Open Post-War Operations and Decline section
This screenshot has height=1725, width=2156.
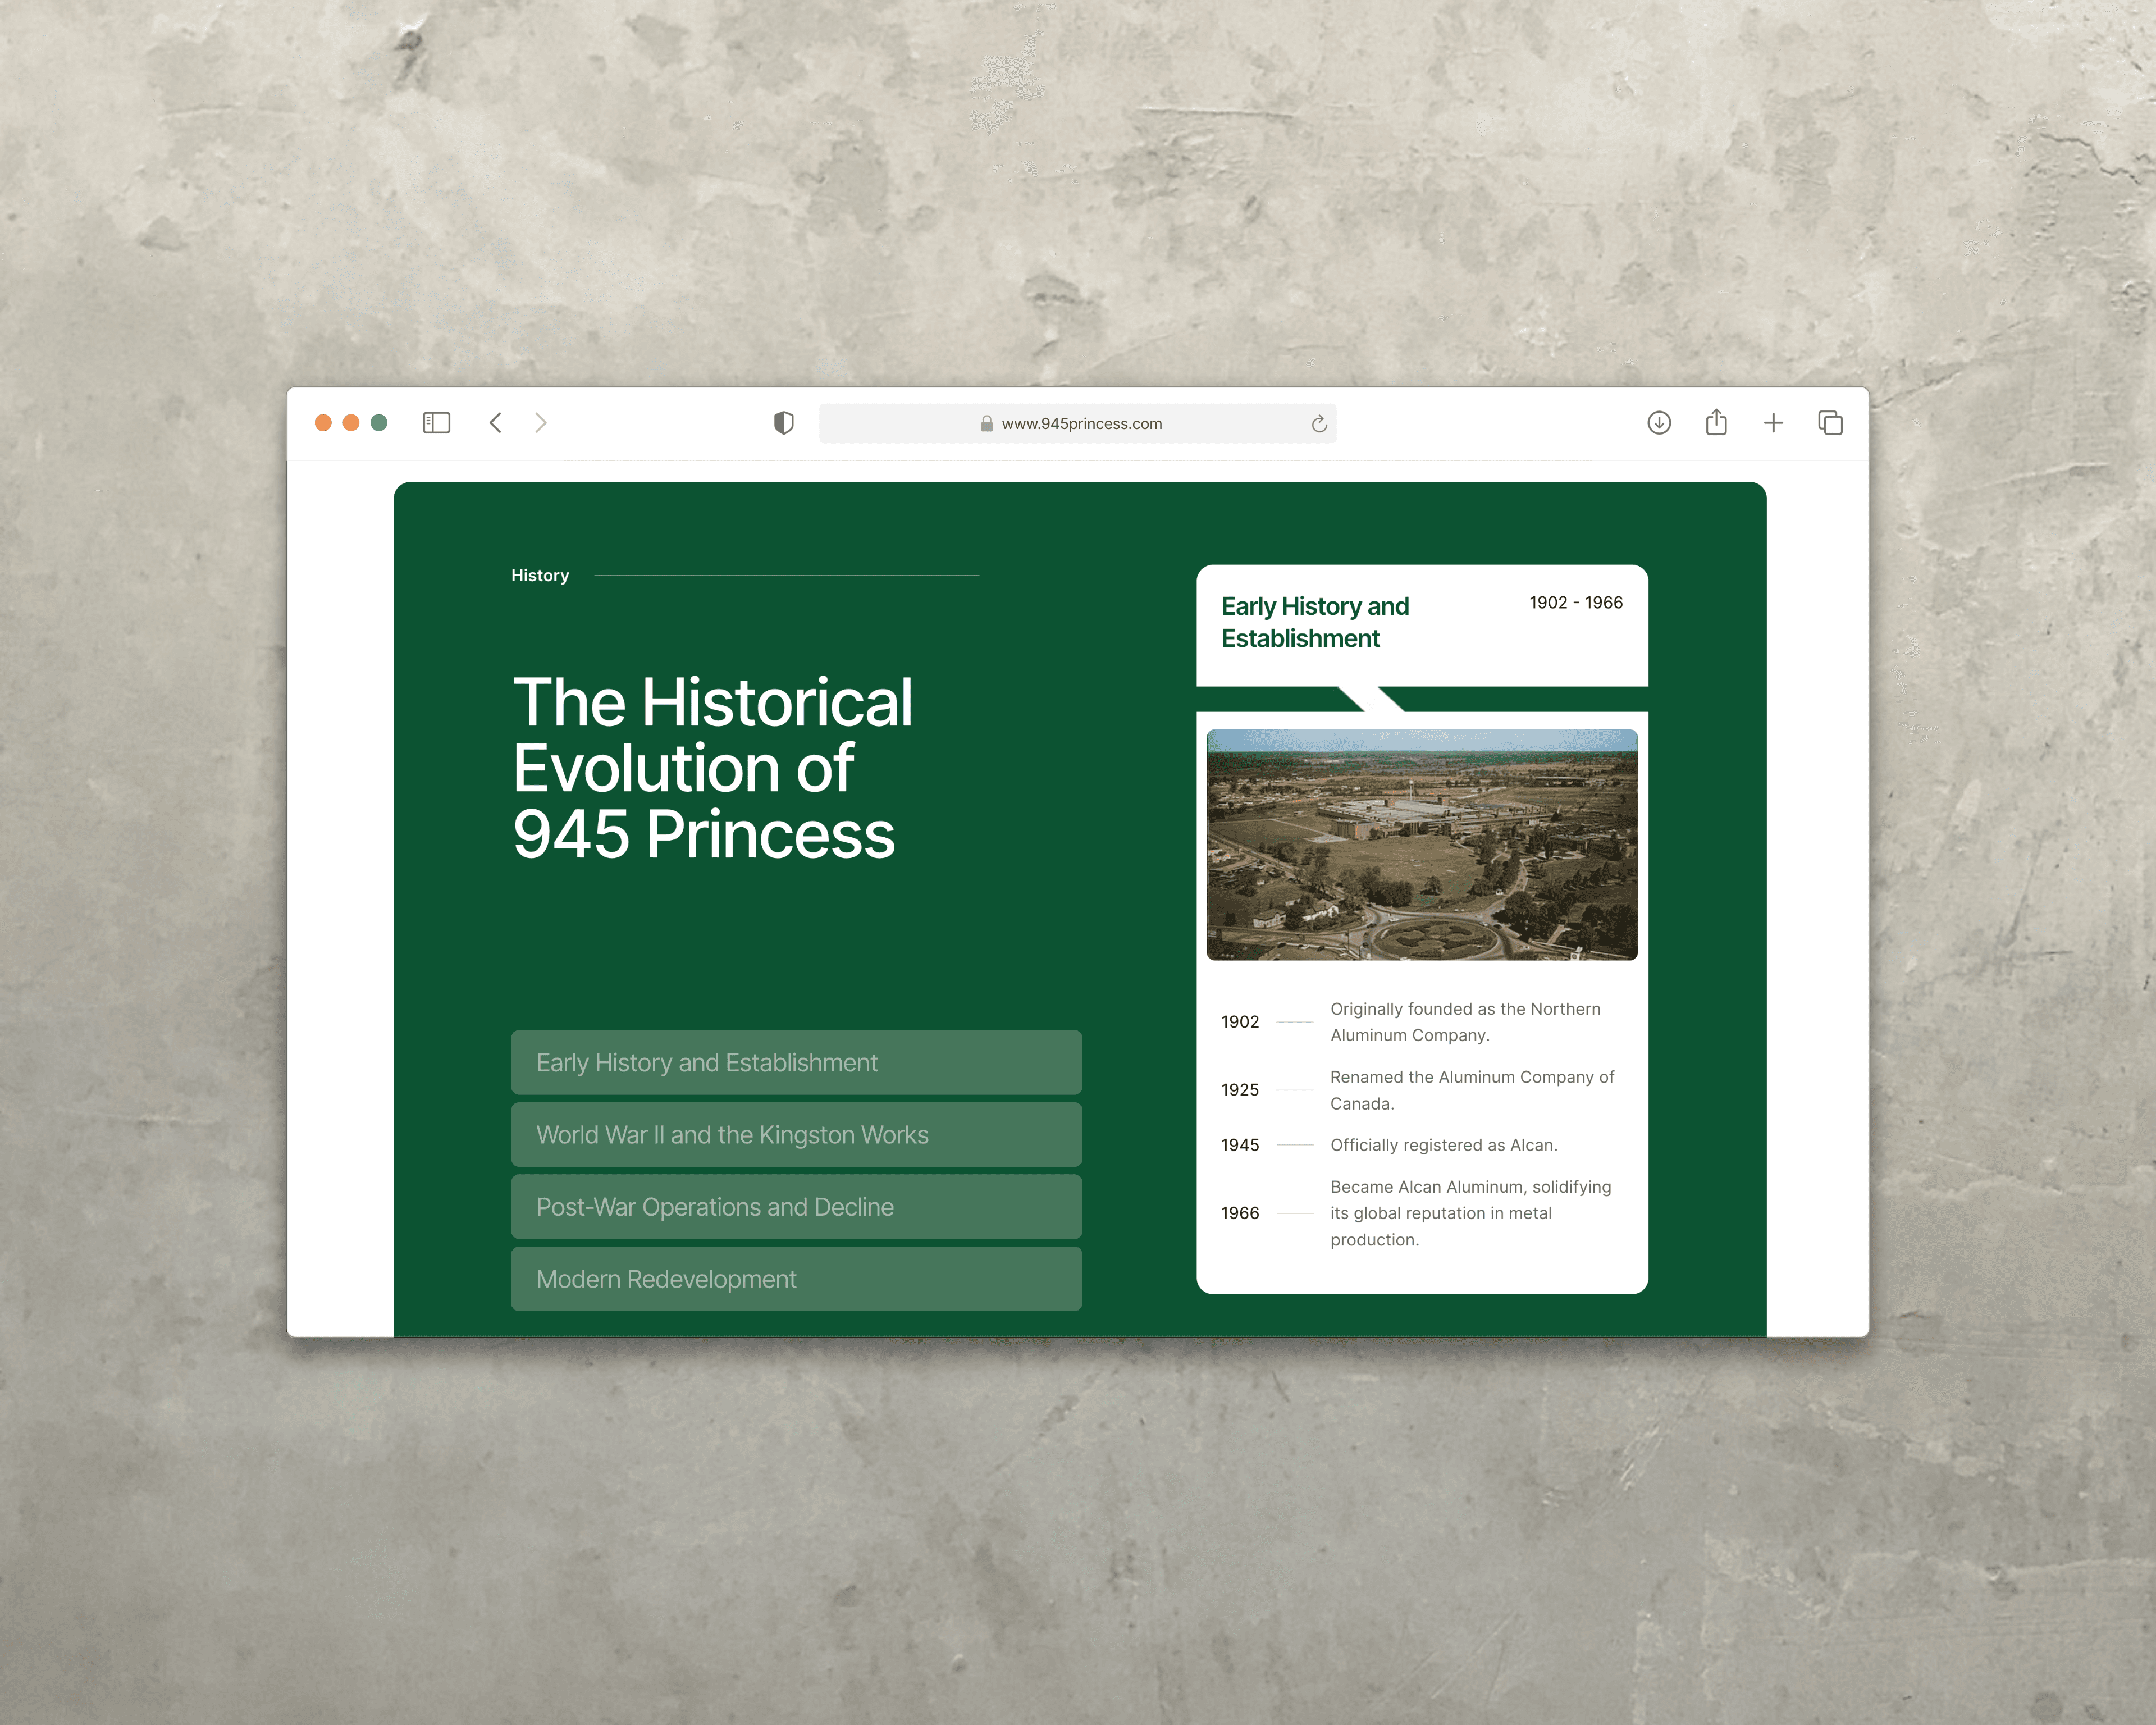pos(796,1207)
